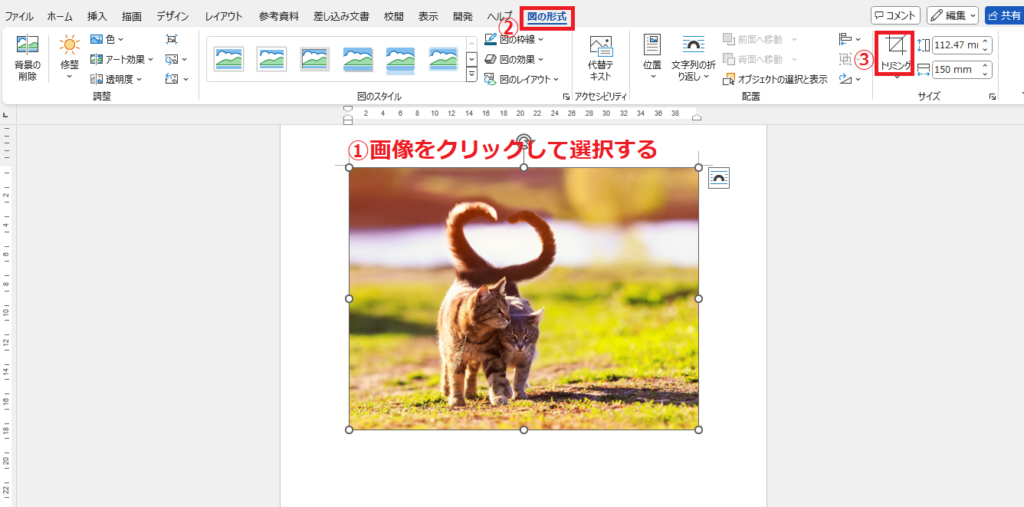Apply the first picture style thumbnail
Viewport: 1024px width, 507px height.
click(x=229, y=59)
